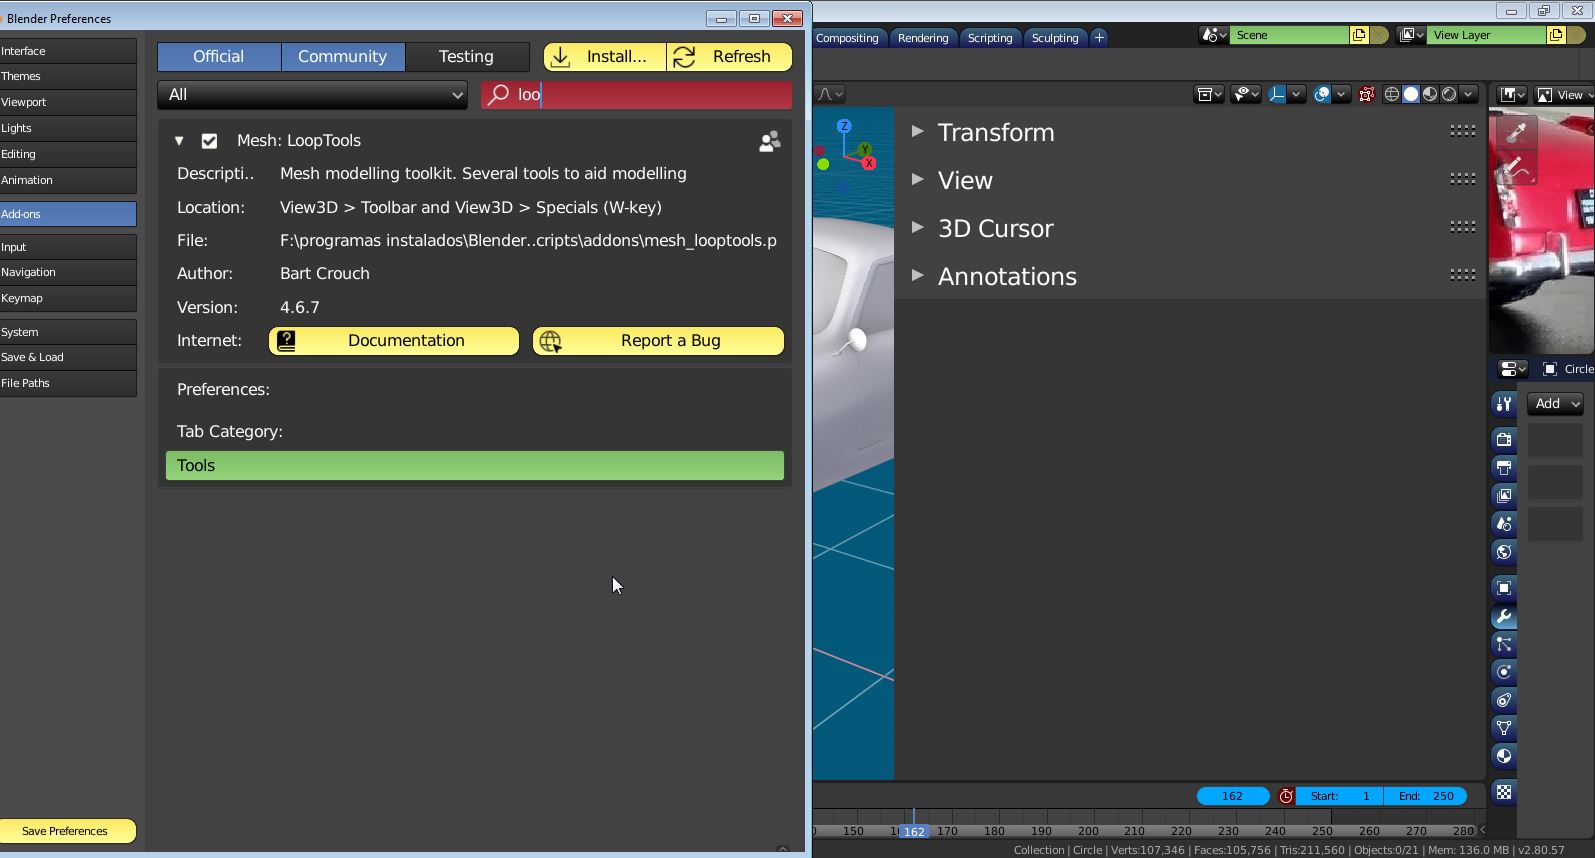Click the Install... add-on button

pyautogui.click(x=605, y=57)
